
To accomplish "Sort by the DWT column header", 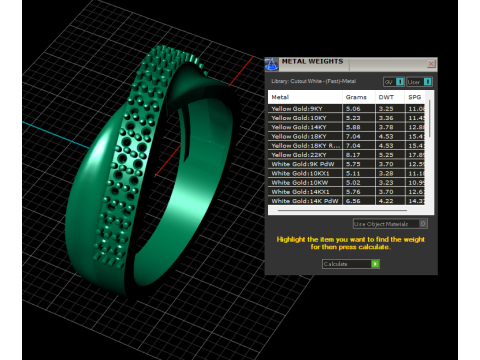I will coord(390,97).
